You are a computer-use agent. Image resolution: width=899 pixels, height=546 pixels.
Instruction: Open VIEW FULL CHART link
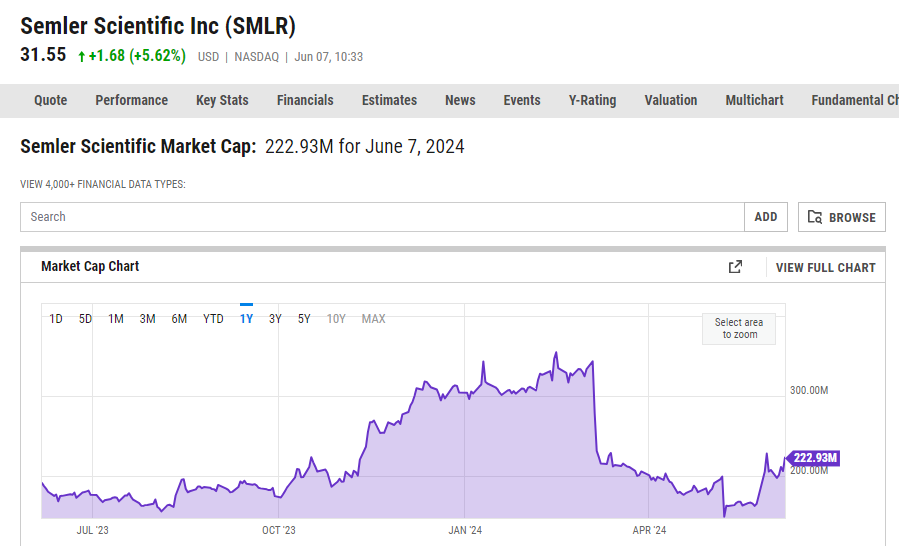click(x=826, y=268)
